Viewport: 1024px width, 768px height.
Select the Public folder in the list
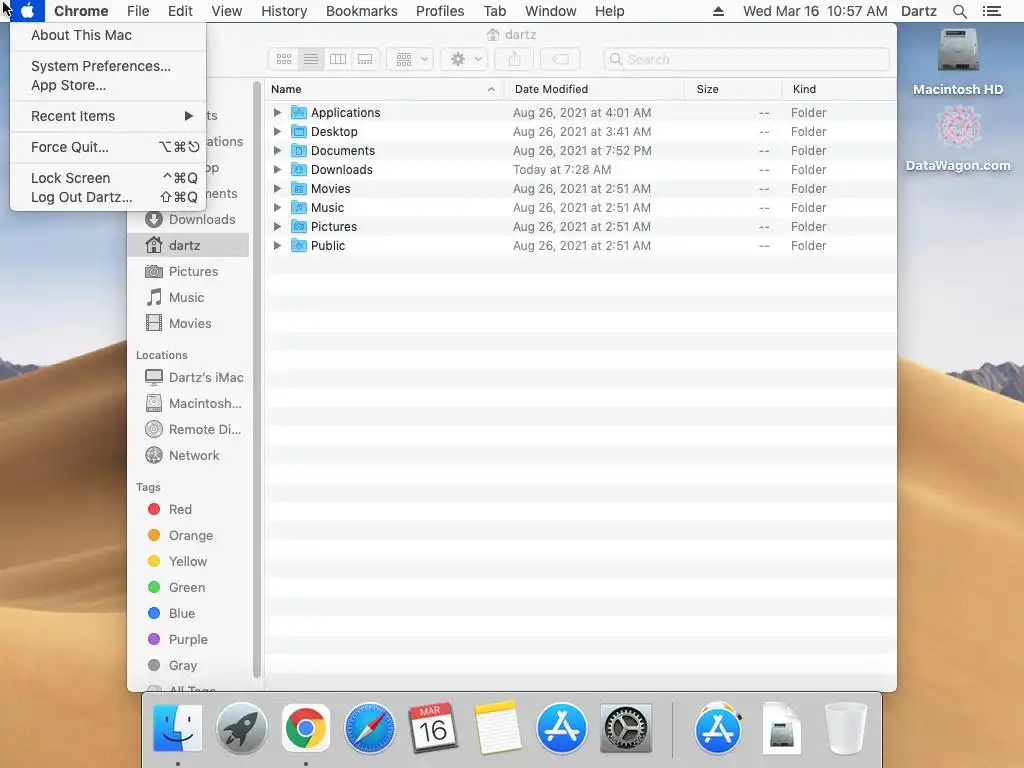point(581,246)
